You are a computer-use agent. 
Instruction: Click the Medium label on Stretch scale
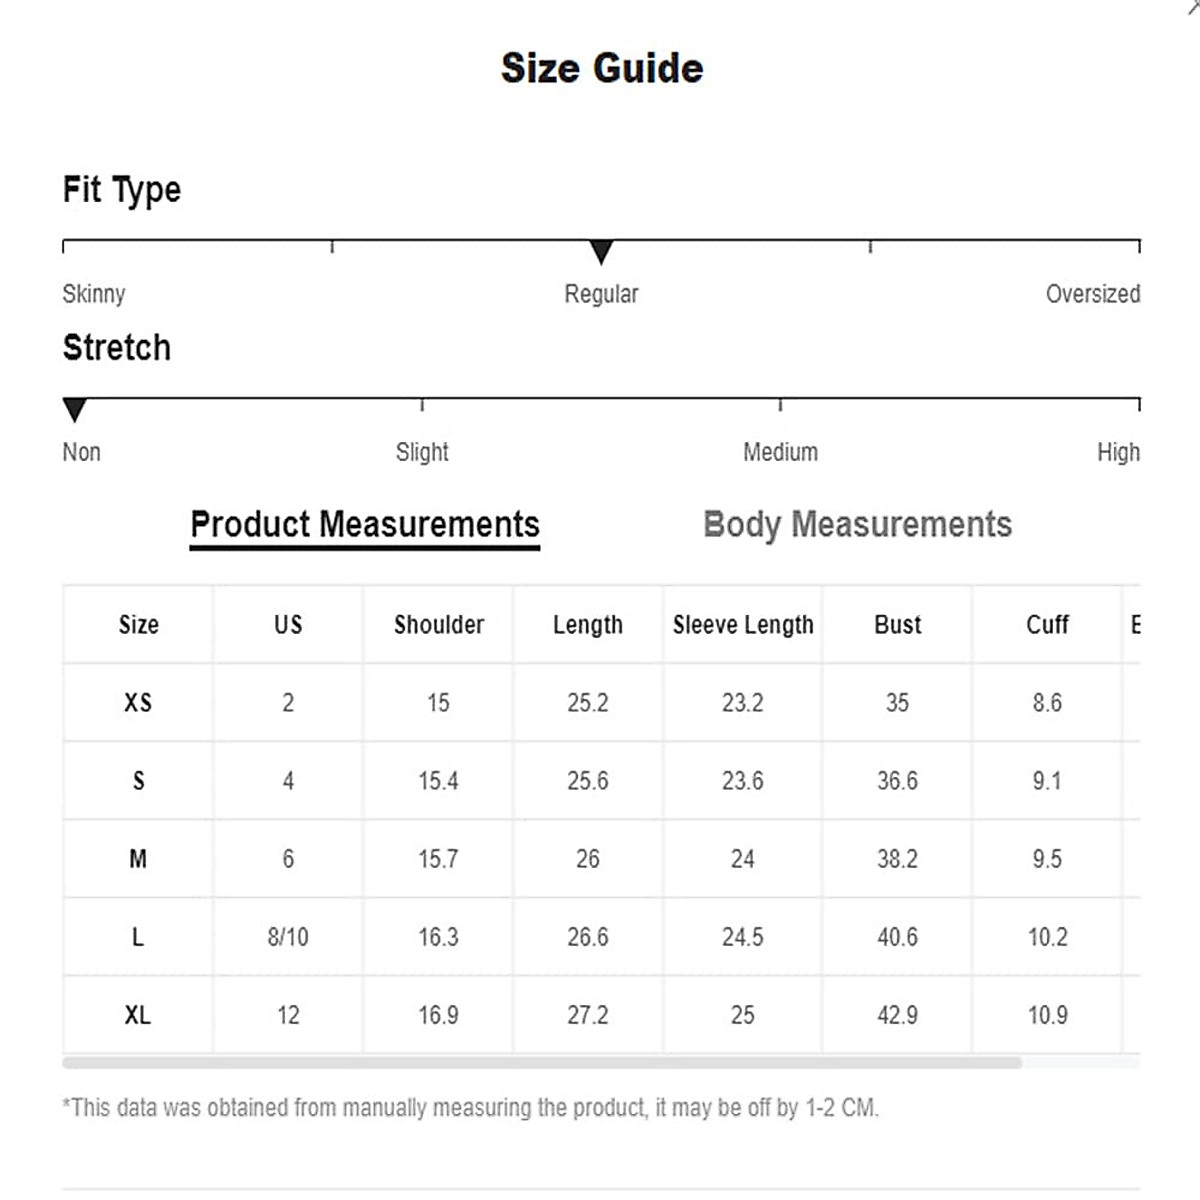[780, 452]
